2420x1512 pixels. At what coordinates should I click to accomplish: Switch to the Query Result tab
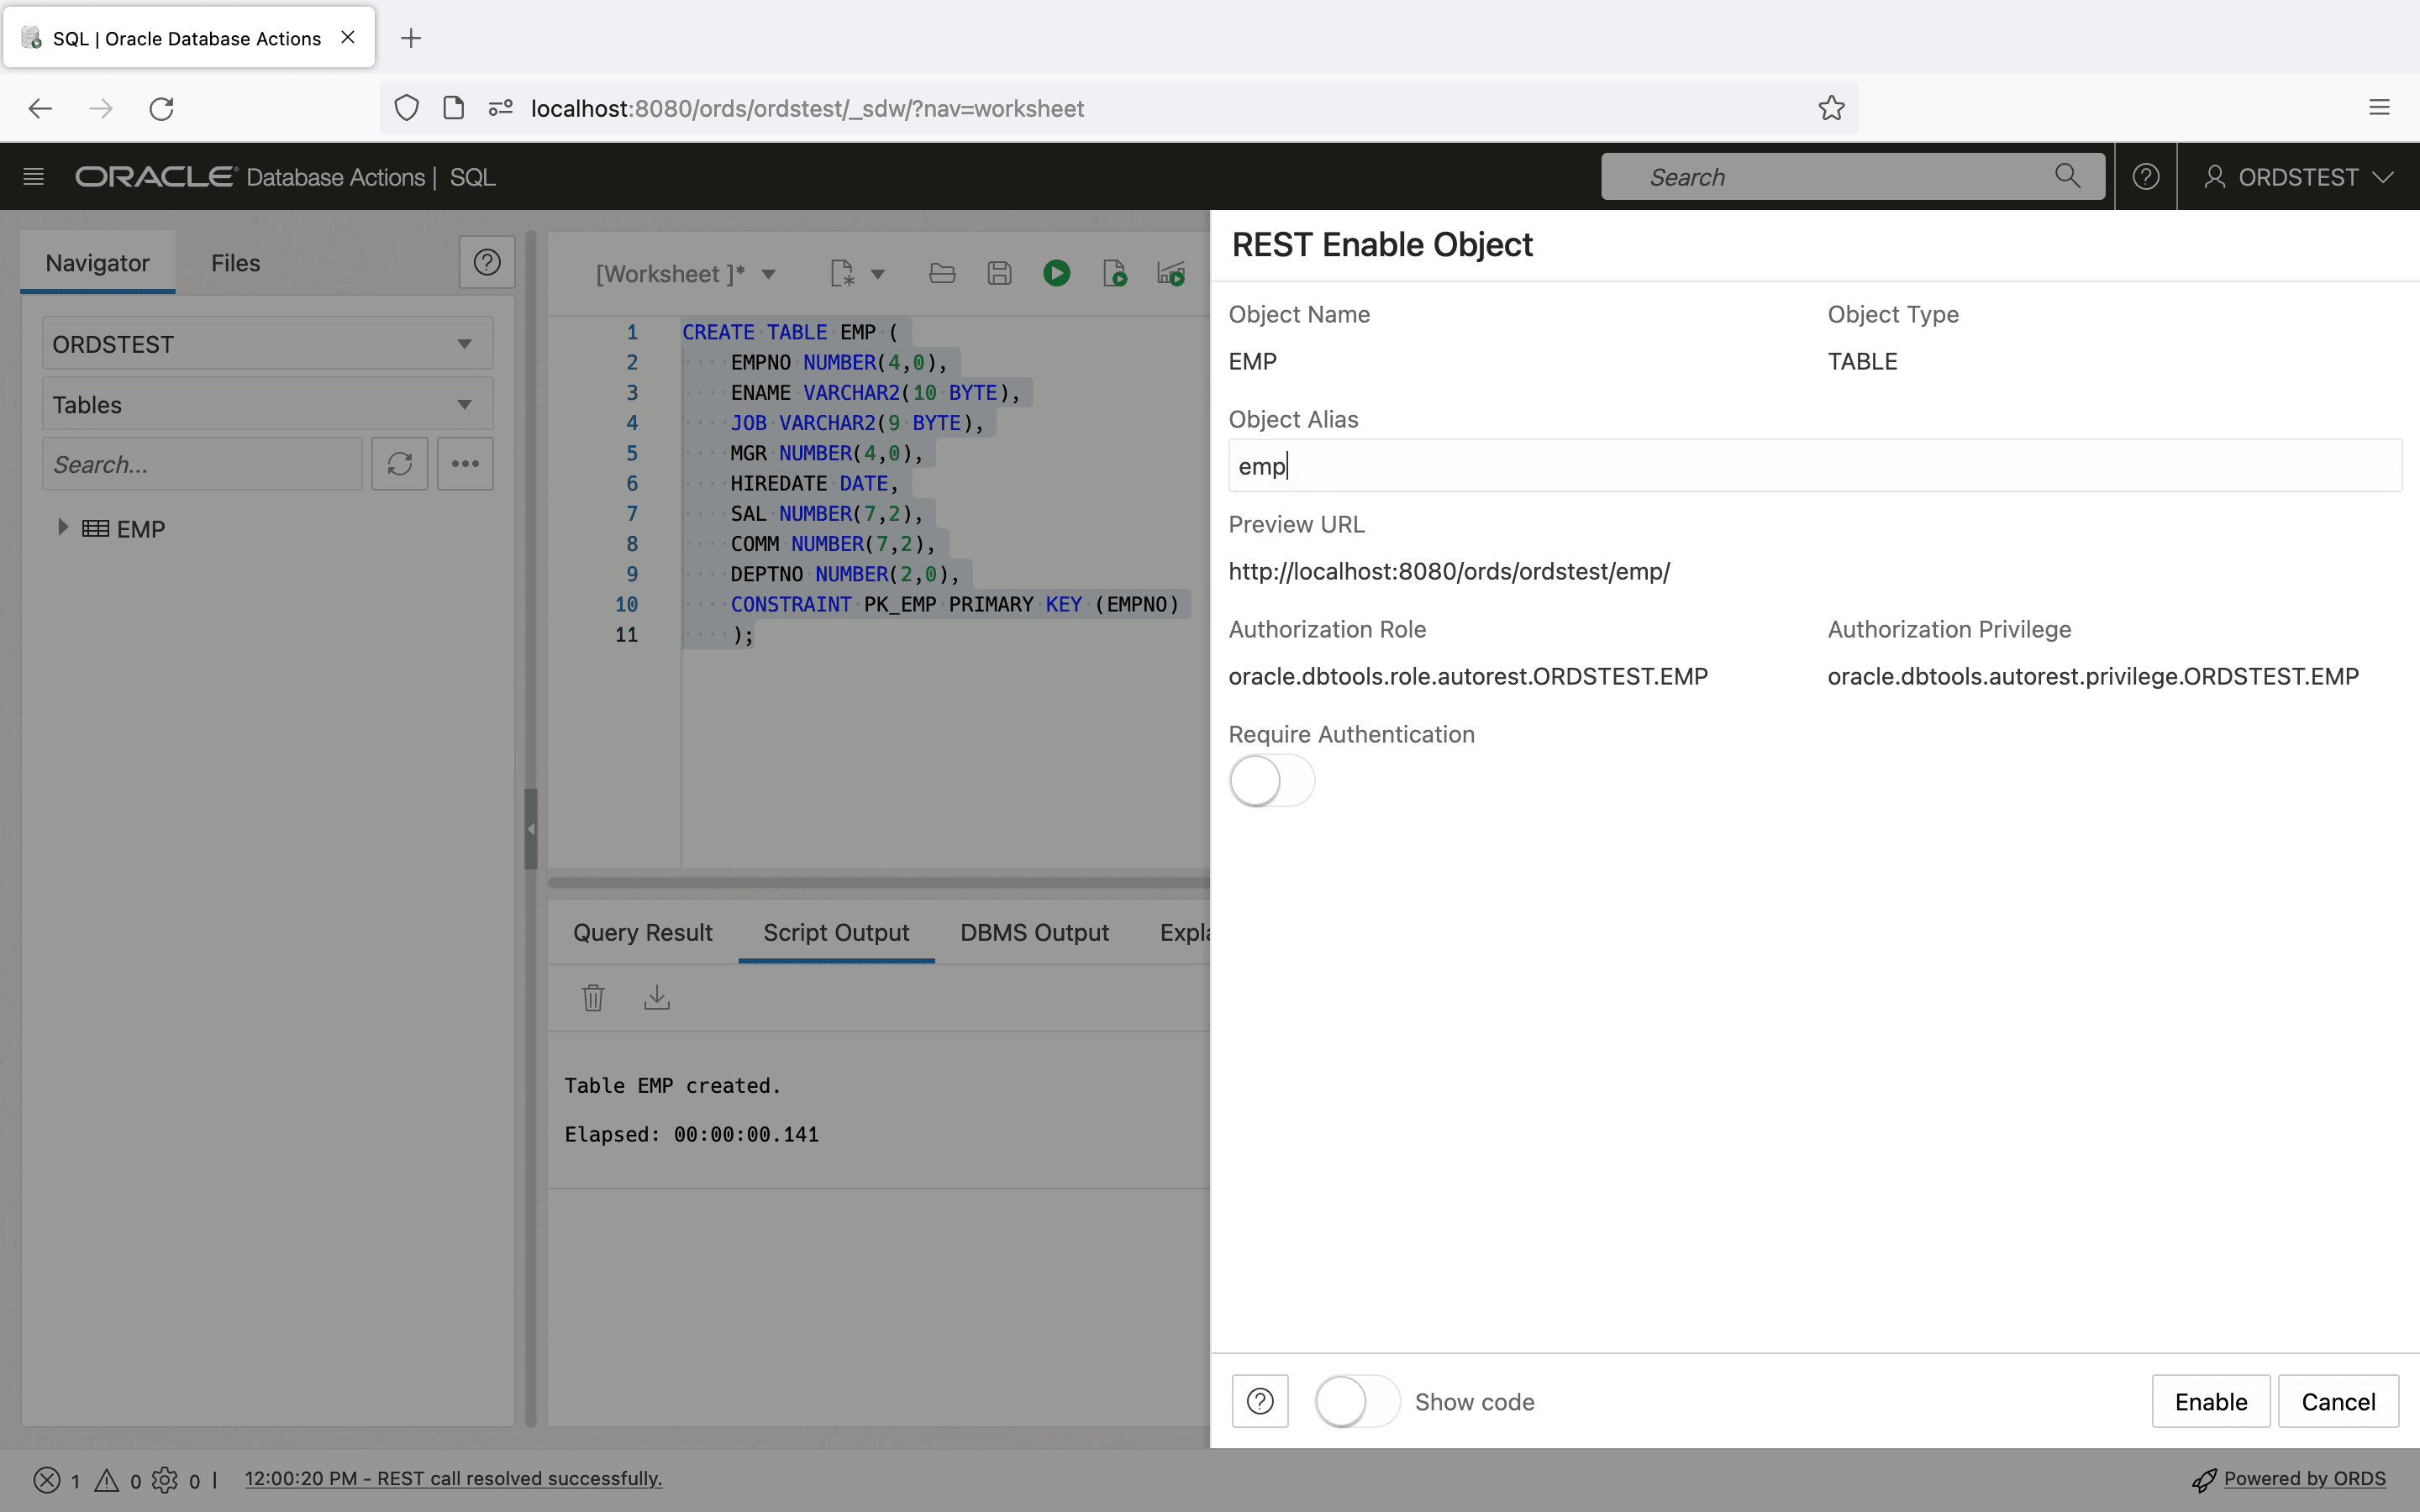(642, 932)
